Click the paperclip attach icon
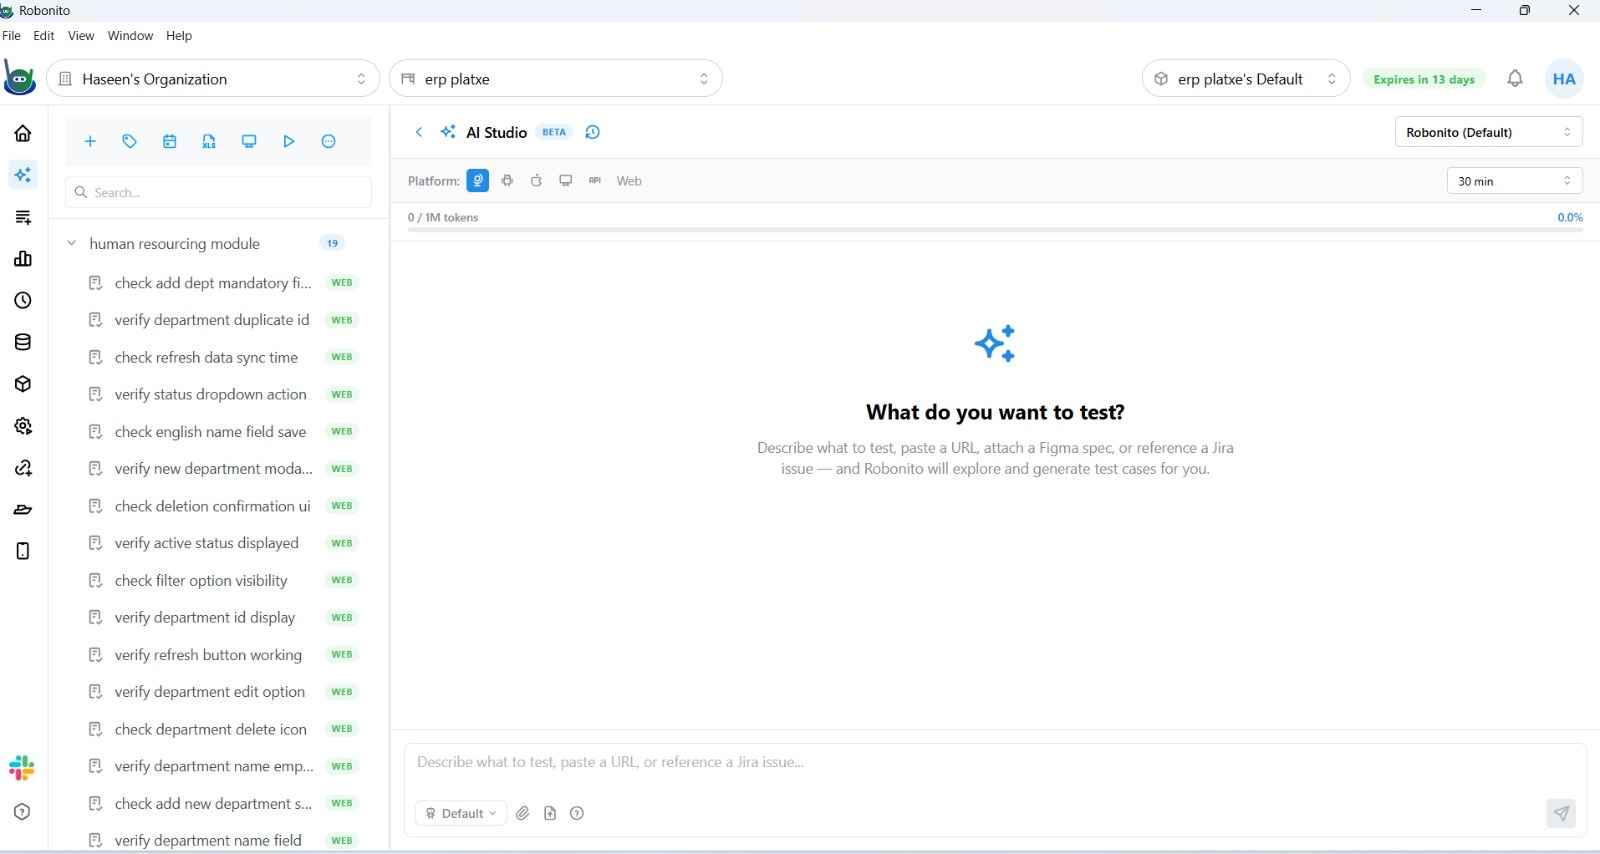Screen dimensions: 1600x854 [x=523, y=813]
